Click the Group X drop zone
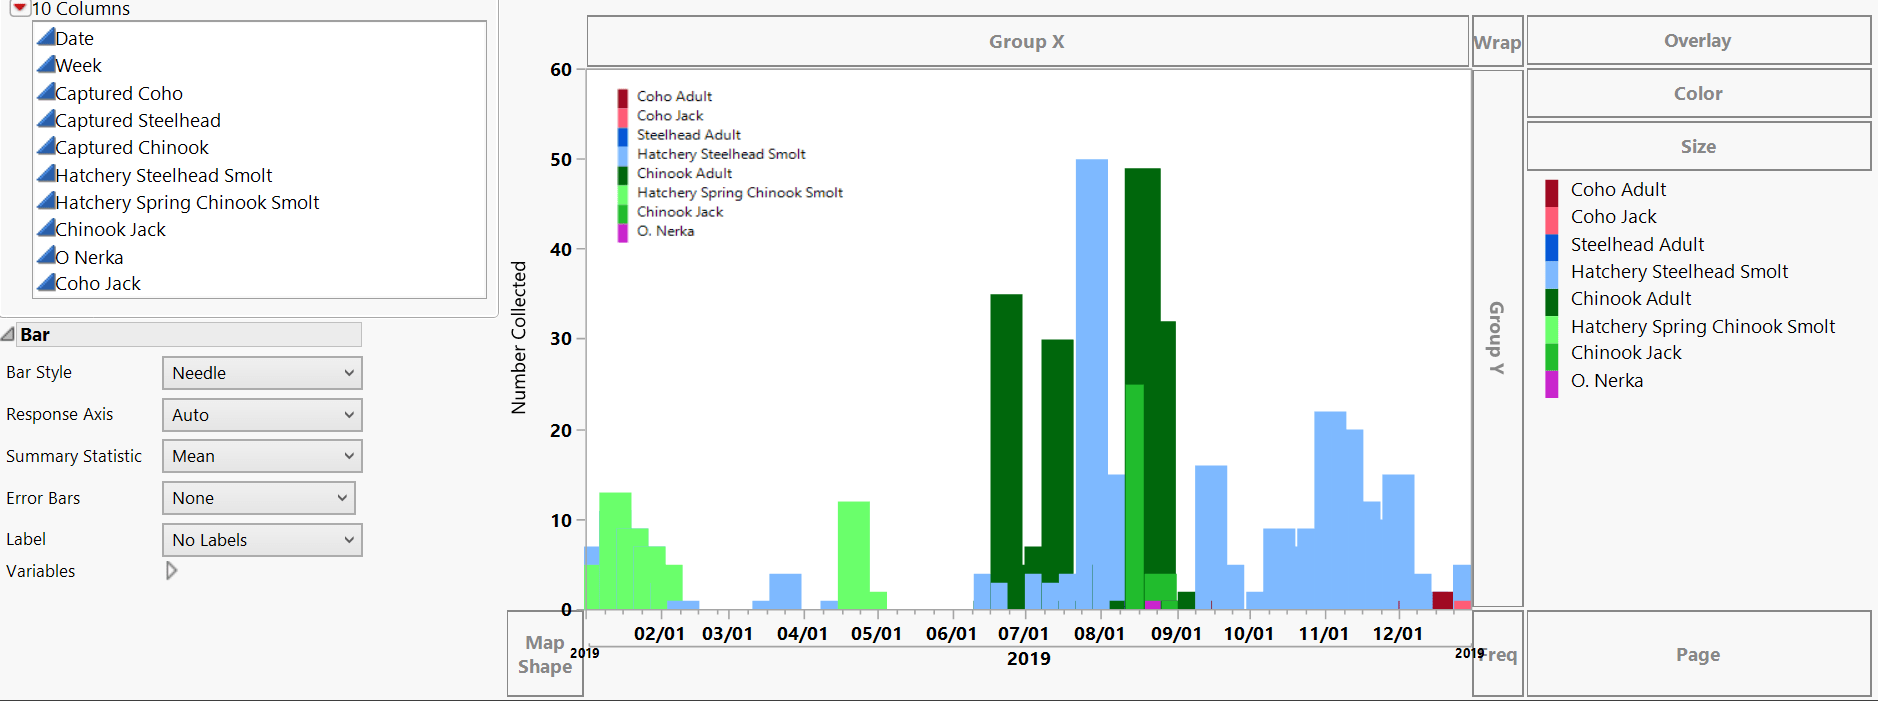This screenshot has height=701, width=1878. pos(1027,41)
